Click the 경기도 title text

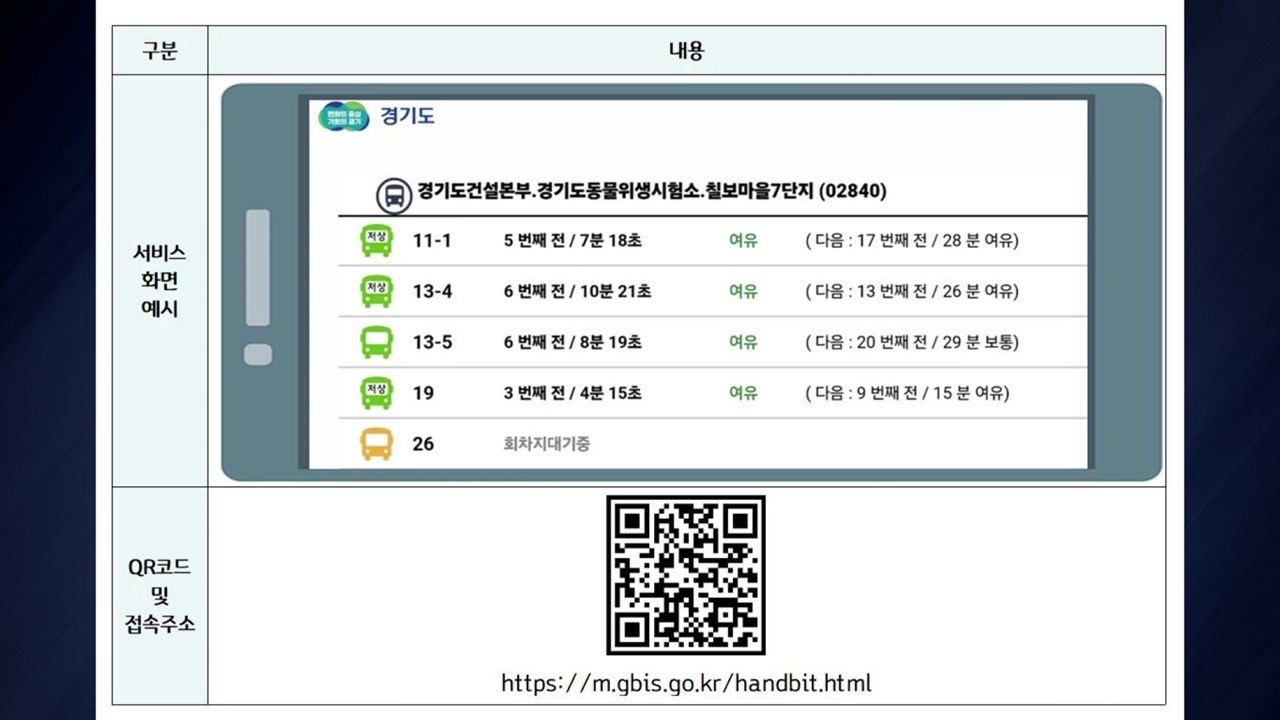pos(407,116)
